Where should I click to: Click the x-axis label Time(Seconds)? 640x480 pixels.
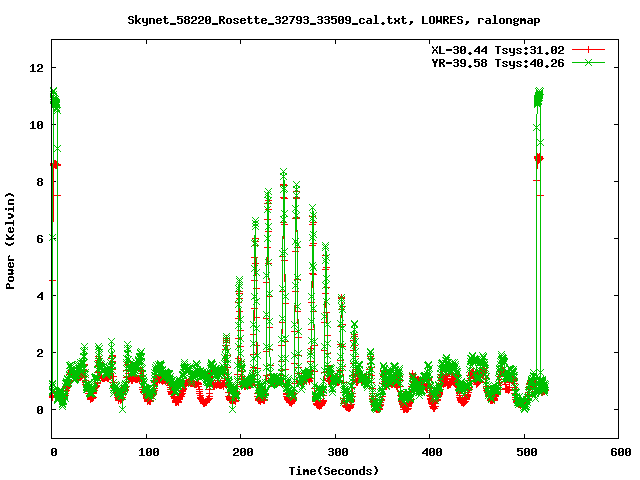point(333,471)
